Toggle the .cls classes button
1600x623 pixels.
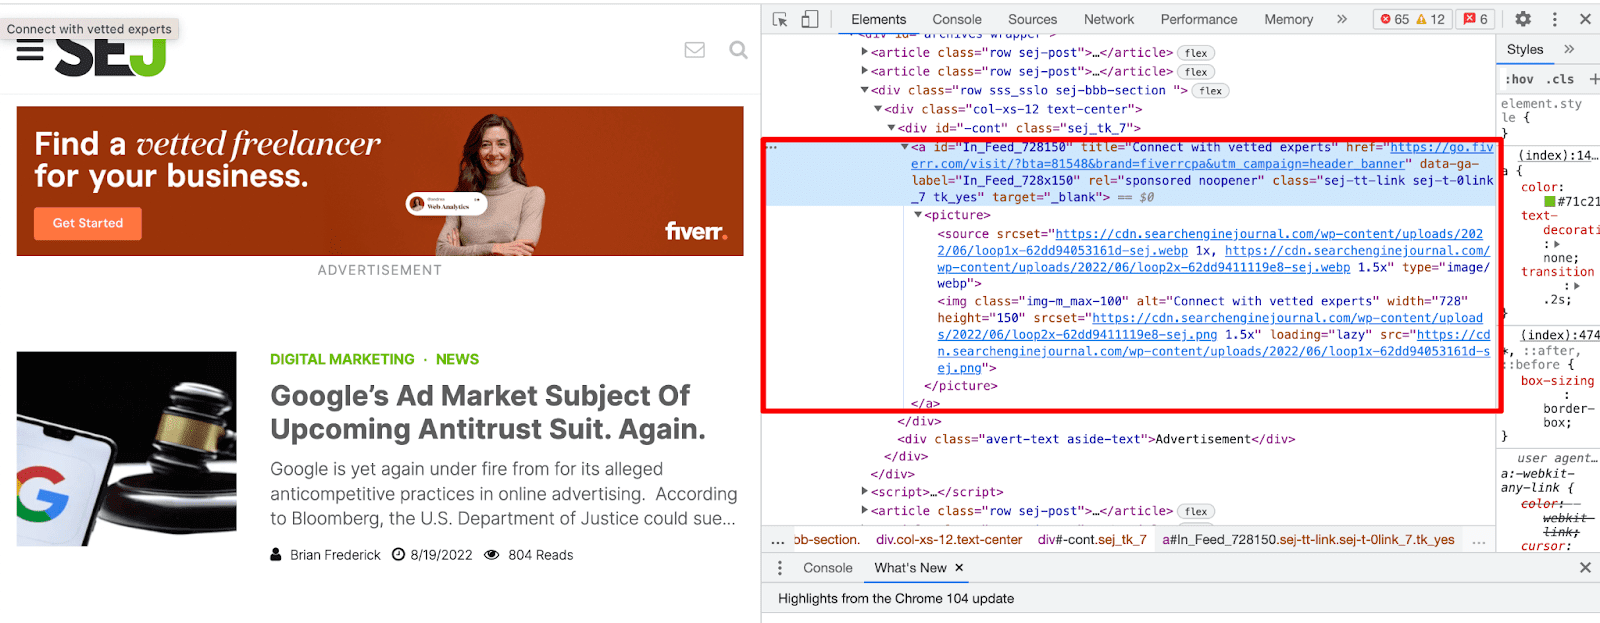point(1560,79)
